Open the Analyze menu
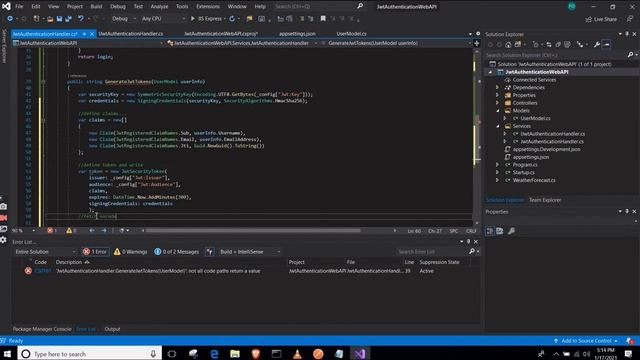This screenshot has height=360, width=640. [x=159, y=7]
